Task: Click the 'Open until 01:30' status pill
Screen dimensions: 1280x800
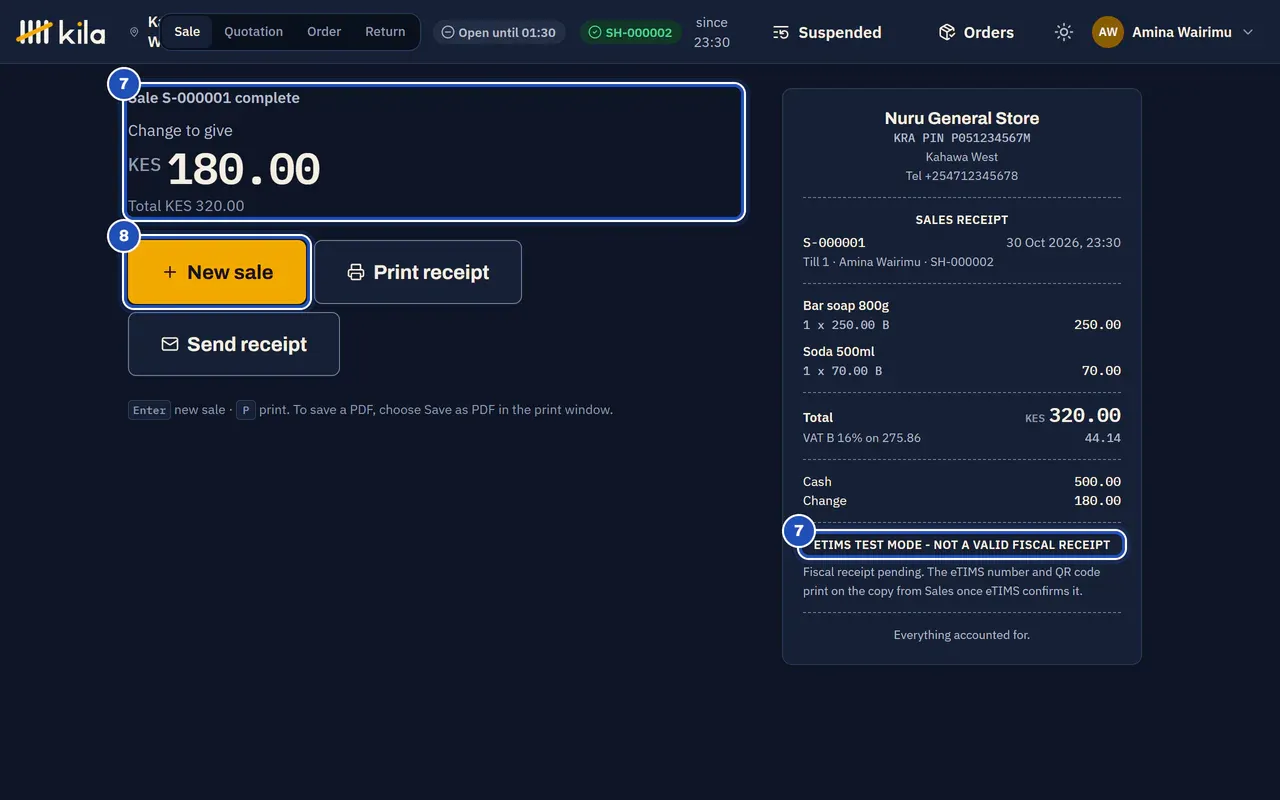Action: [x=499, y=32]
